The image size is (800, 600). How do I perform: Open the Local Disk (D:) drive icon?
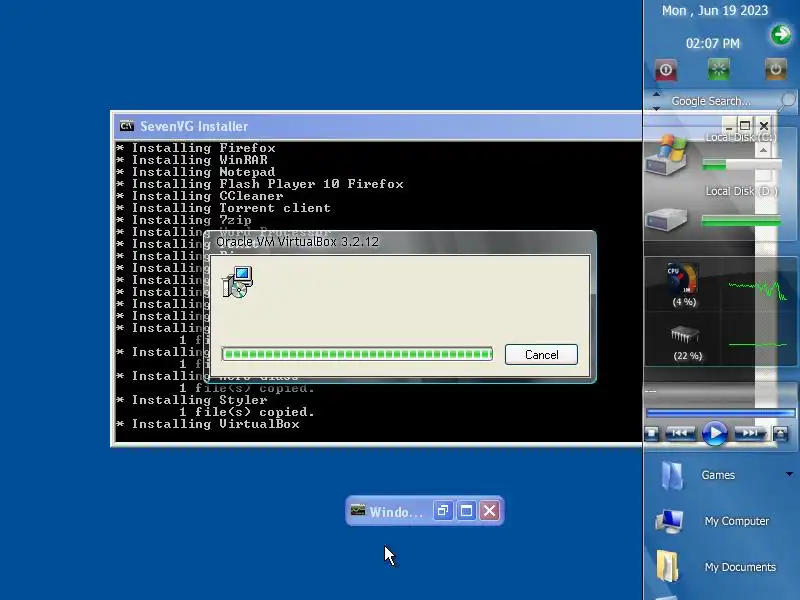(666, 220)
